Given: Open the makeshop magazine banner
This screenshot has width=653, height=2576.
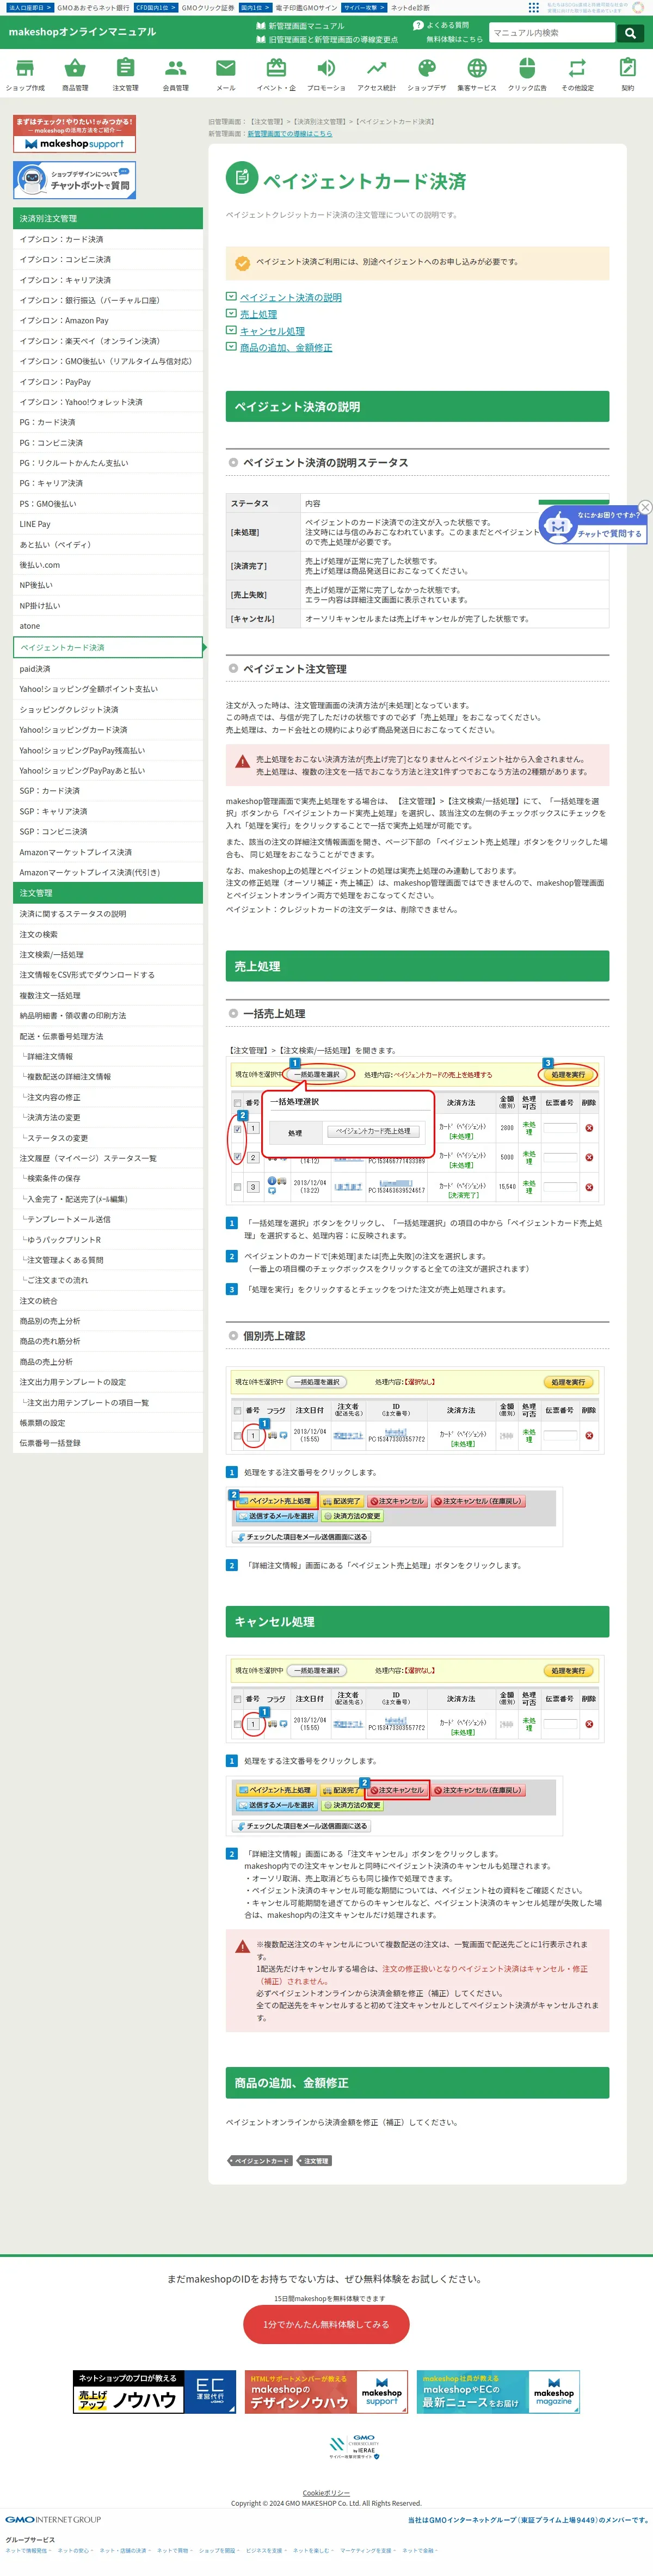Looking at the screenshot, I should 498,2391.
